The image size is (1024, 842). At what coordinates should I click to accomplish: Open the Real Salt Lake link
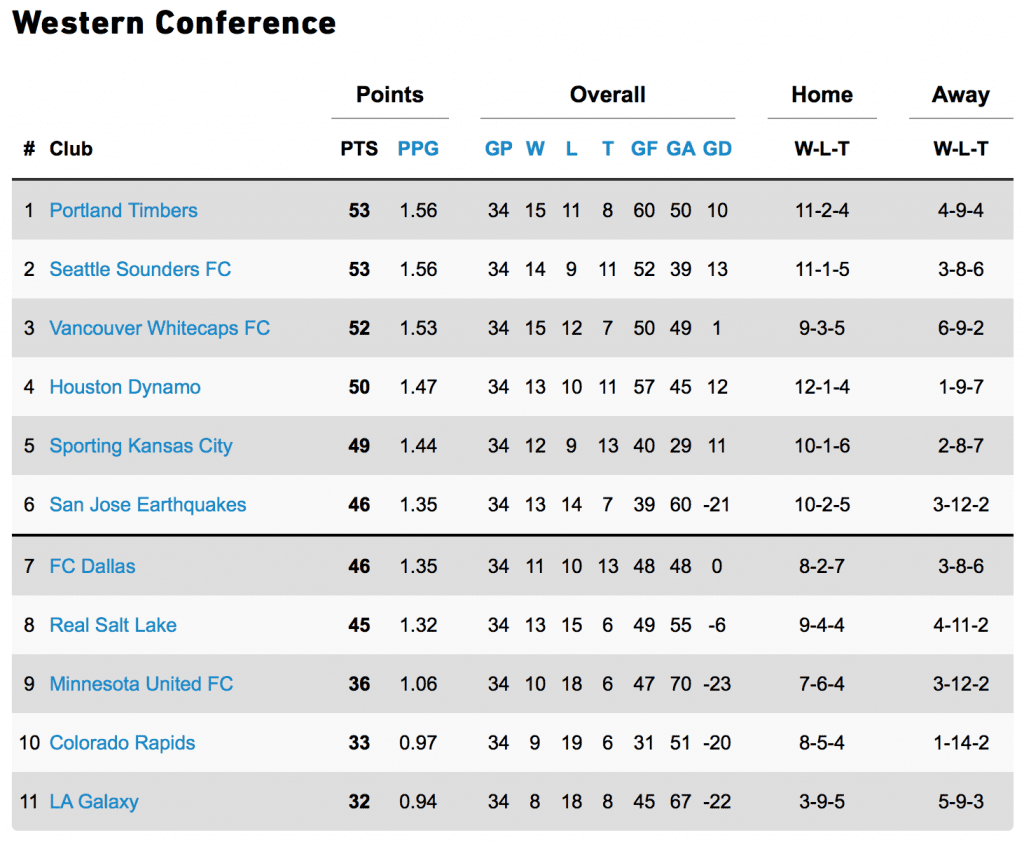click(x=113, y=624)
